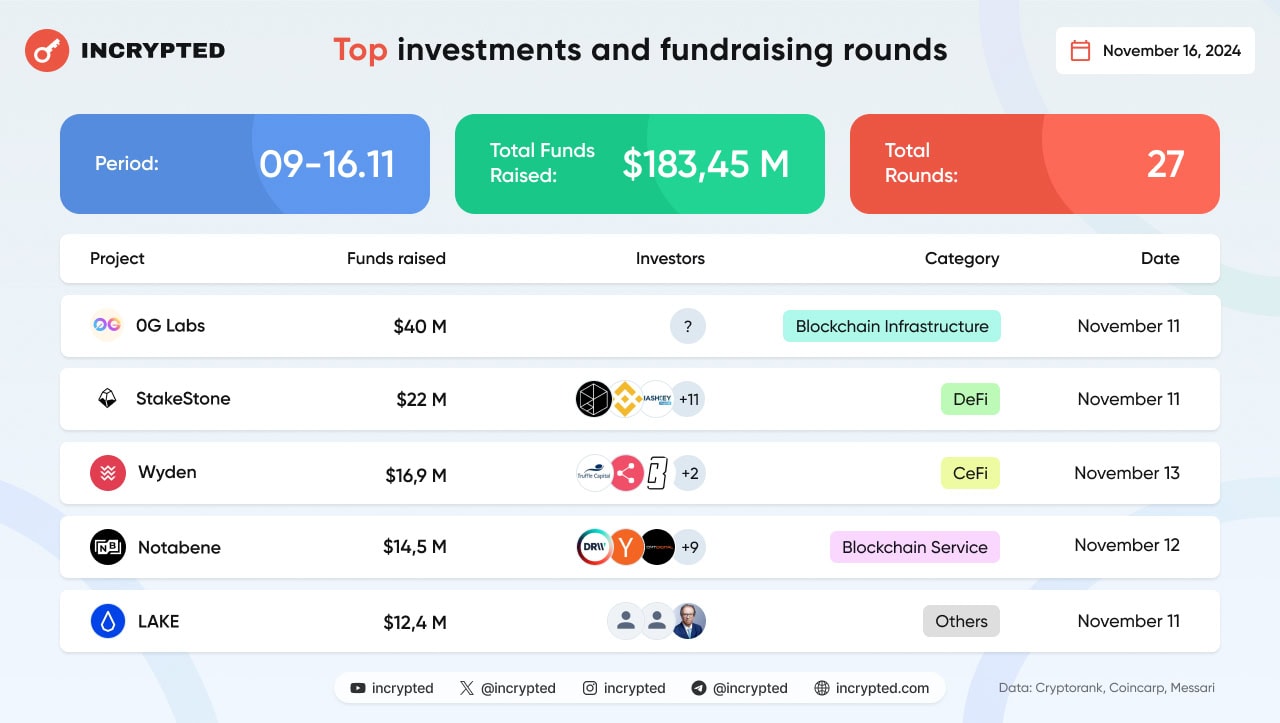Expand the +9 Notabene investors badge
The height and width of the screenshot is (723, 1280).
pyautogui.click(x=689, y=547)
